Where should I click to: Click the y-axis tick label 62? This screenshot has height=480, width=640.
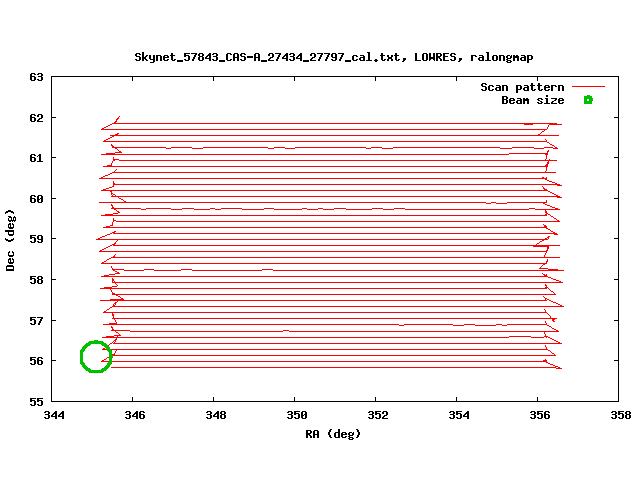tap(36, 118)
